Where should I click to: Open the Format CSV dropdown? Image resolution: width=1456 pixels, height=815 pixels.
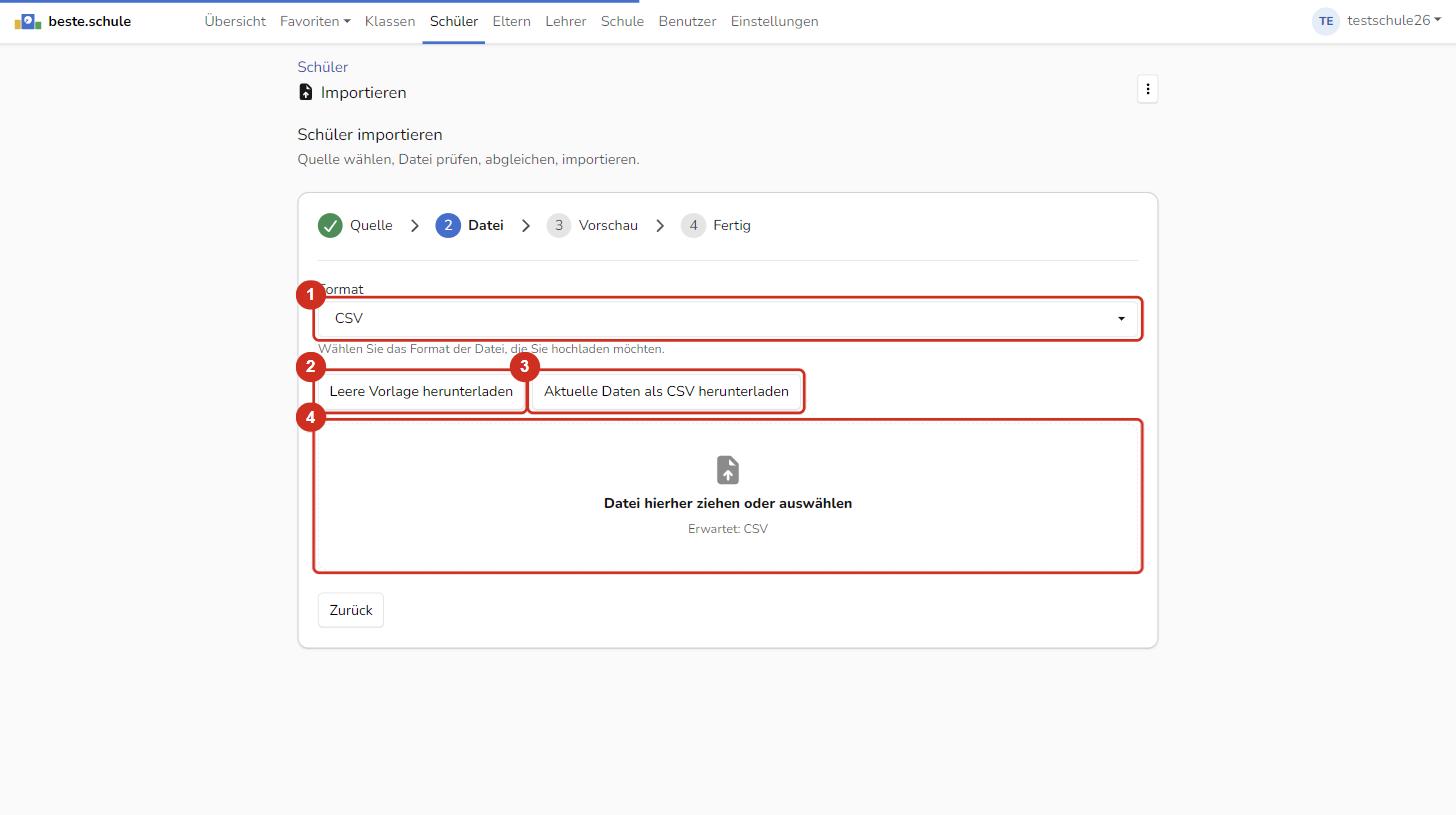(x=728, y=319)
